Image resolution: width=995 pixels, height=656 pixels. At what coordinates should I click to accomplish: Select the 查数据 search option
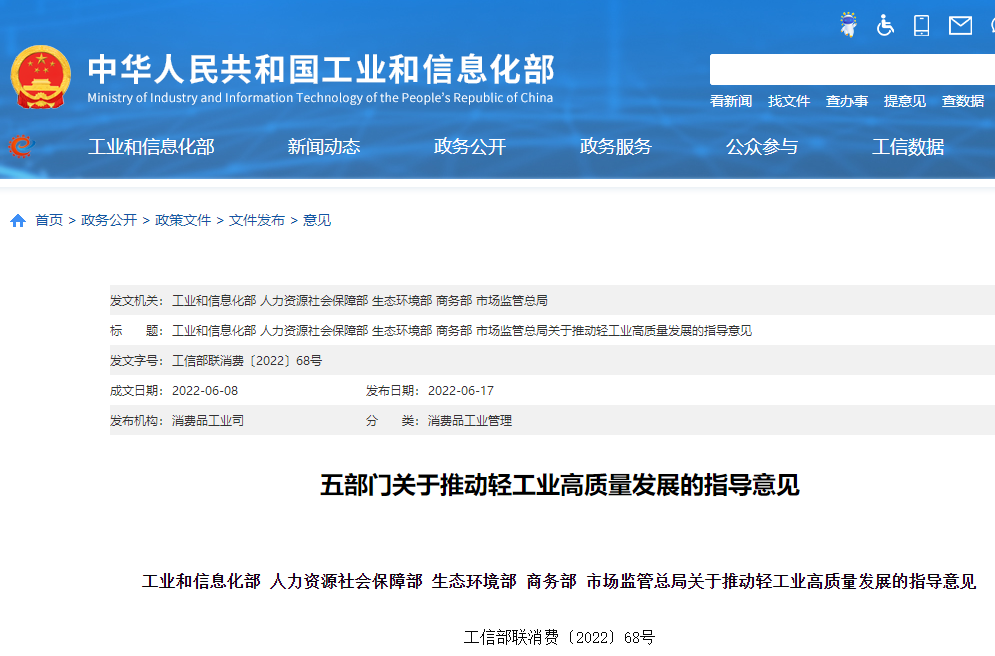(963, 102)
